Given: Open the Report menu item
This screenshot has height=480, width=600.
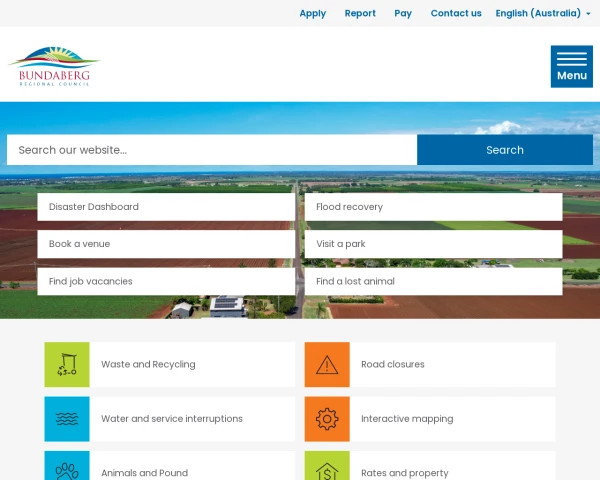Looking at the screenshot, I should tap(360, 13).
